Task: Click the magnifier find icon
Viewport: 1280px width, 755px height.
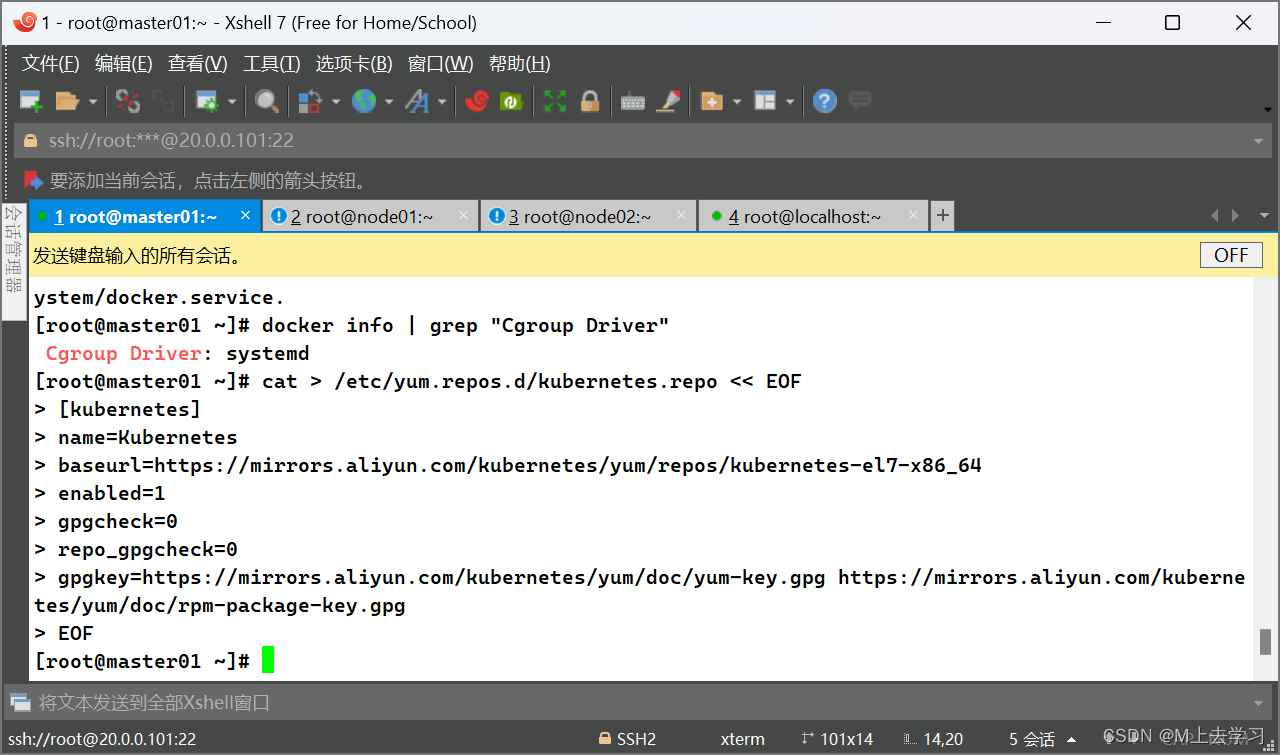Action: coord(266,101)
